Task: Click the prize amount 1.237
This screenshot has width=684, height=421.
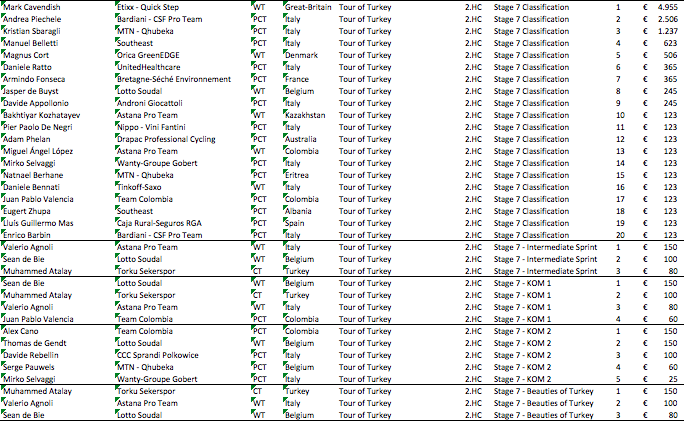Action: point(667,31)
